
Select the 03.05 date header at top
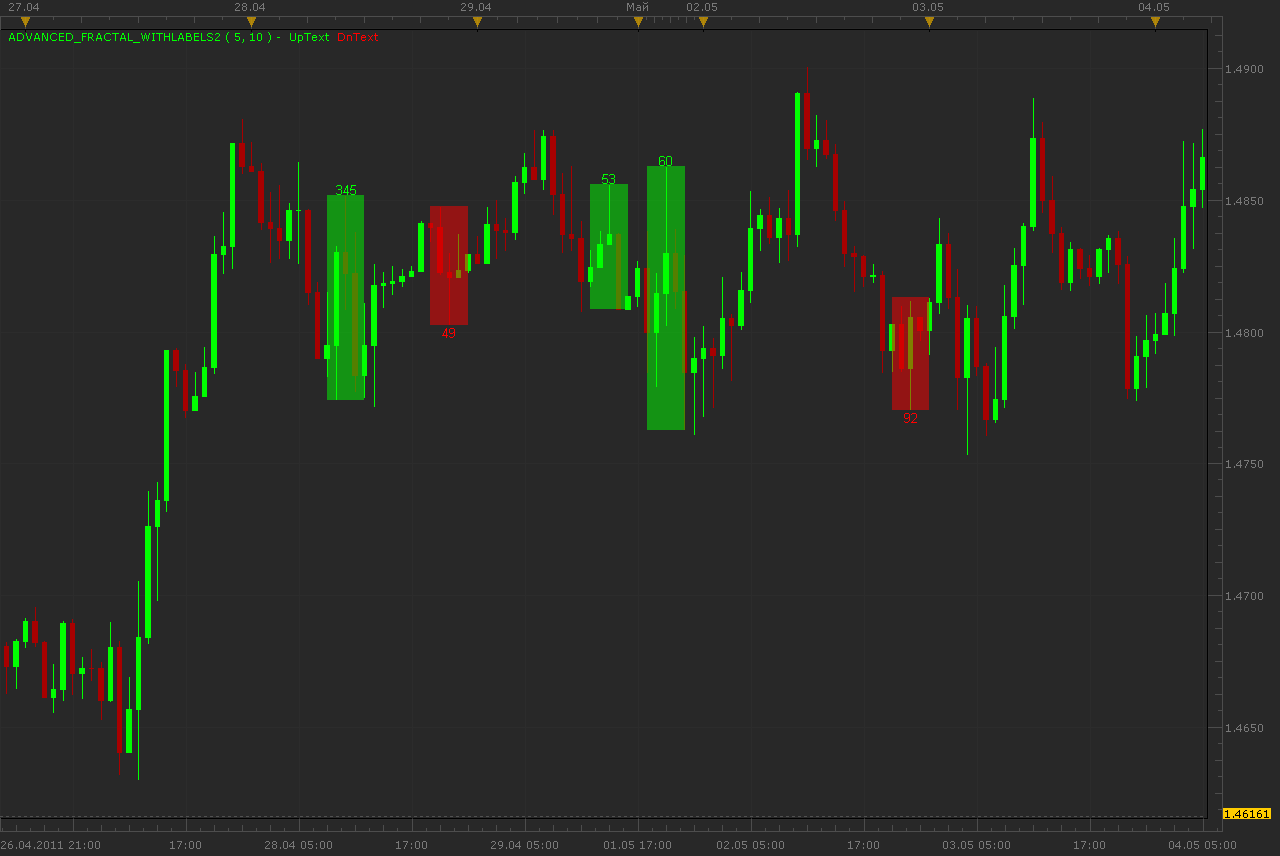tap(928, 7)
